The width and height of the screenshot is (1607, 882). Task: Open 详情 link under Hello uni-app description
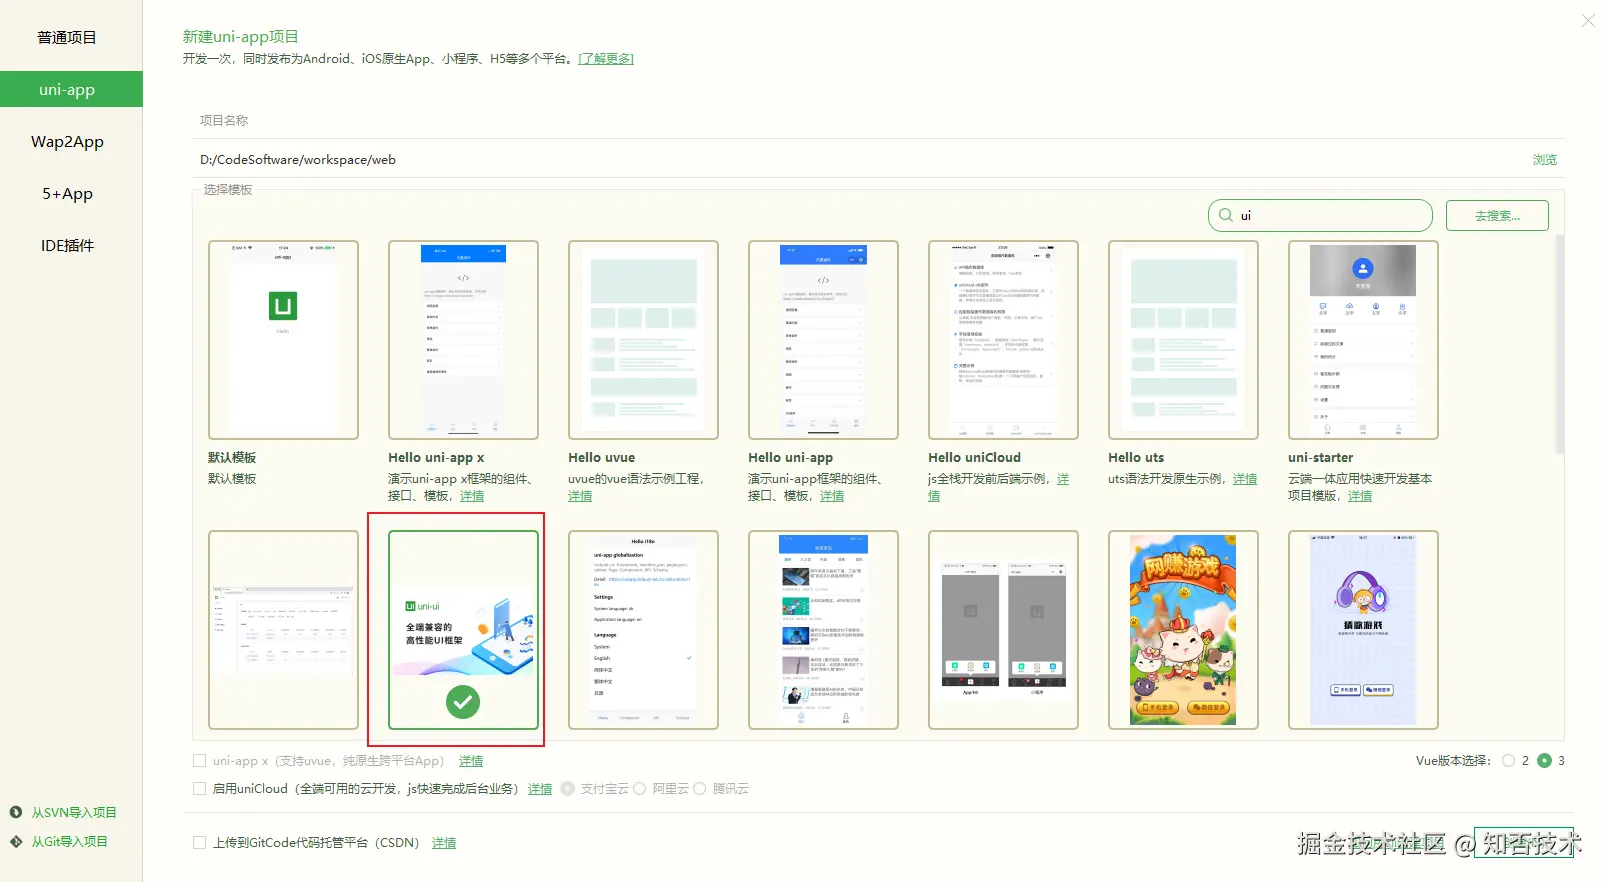(832, 496)
